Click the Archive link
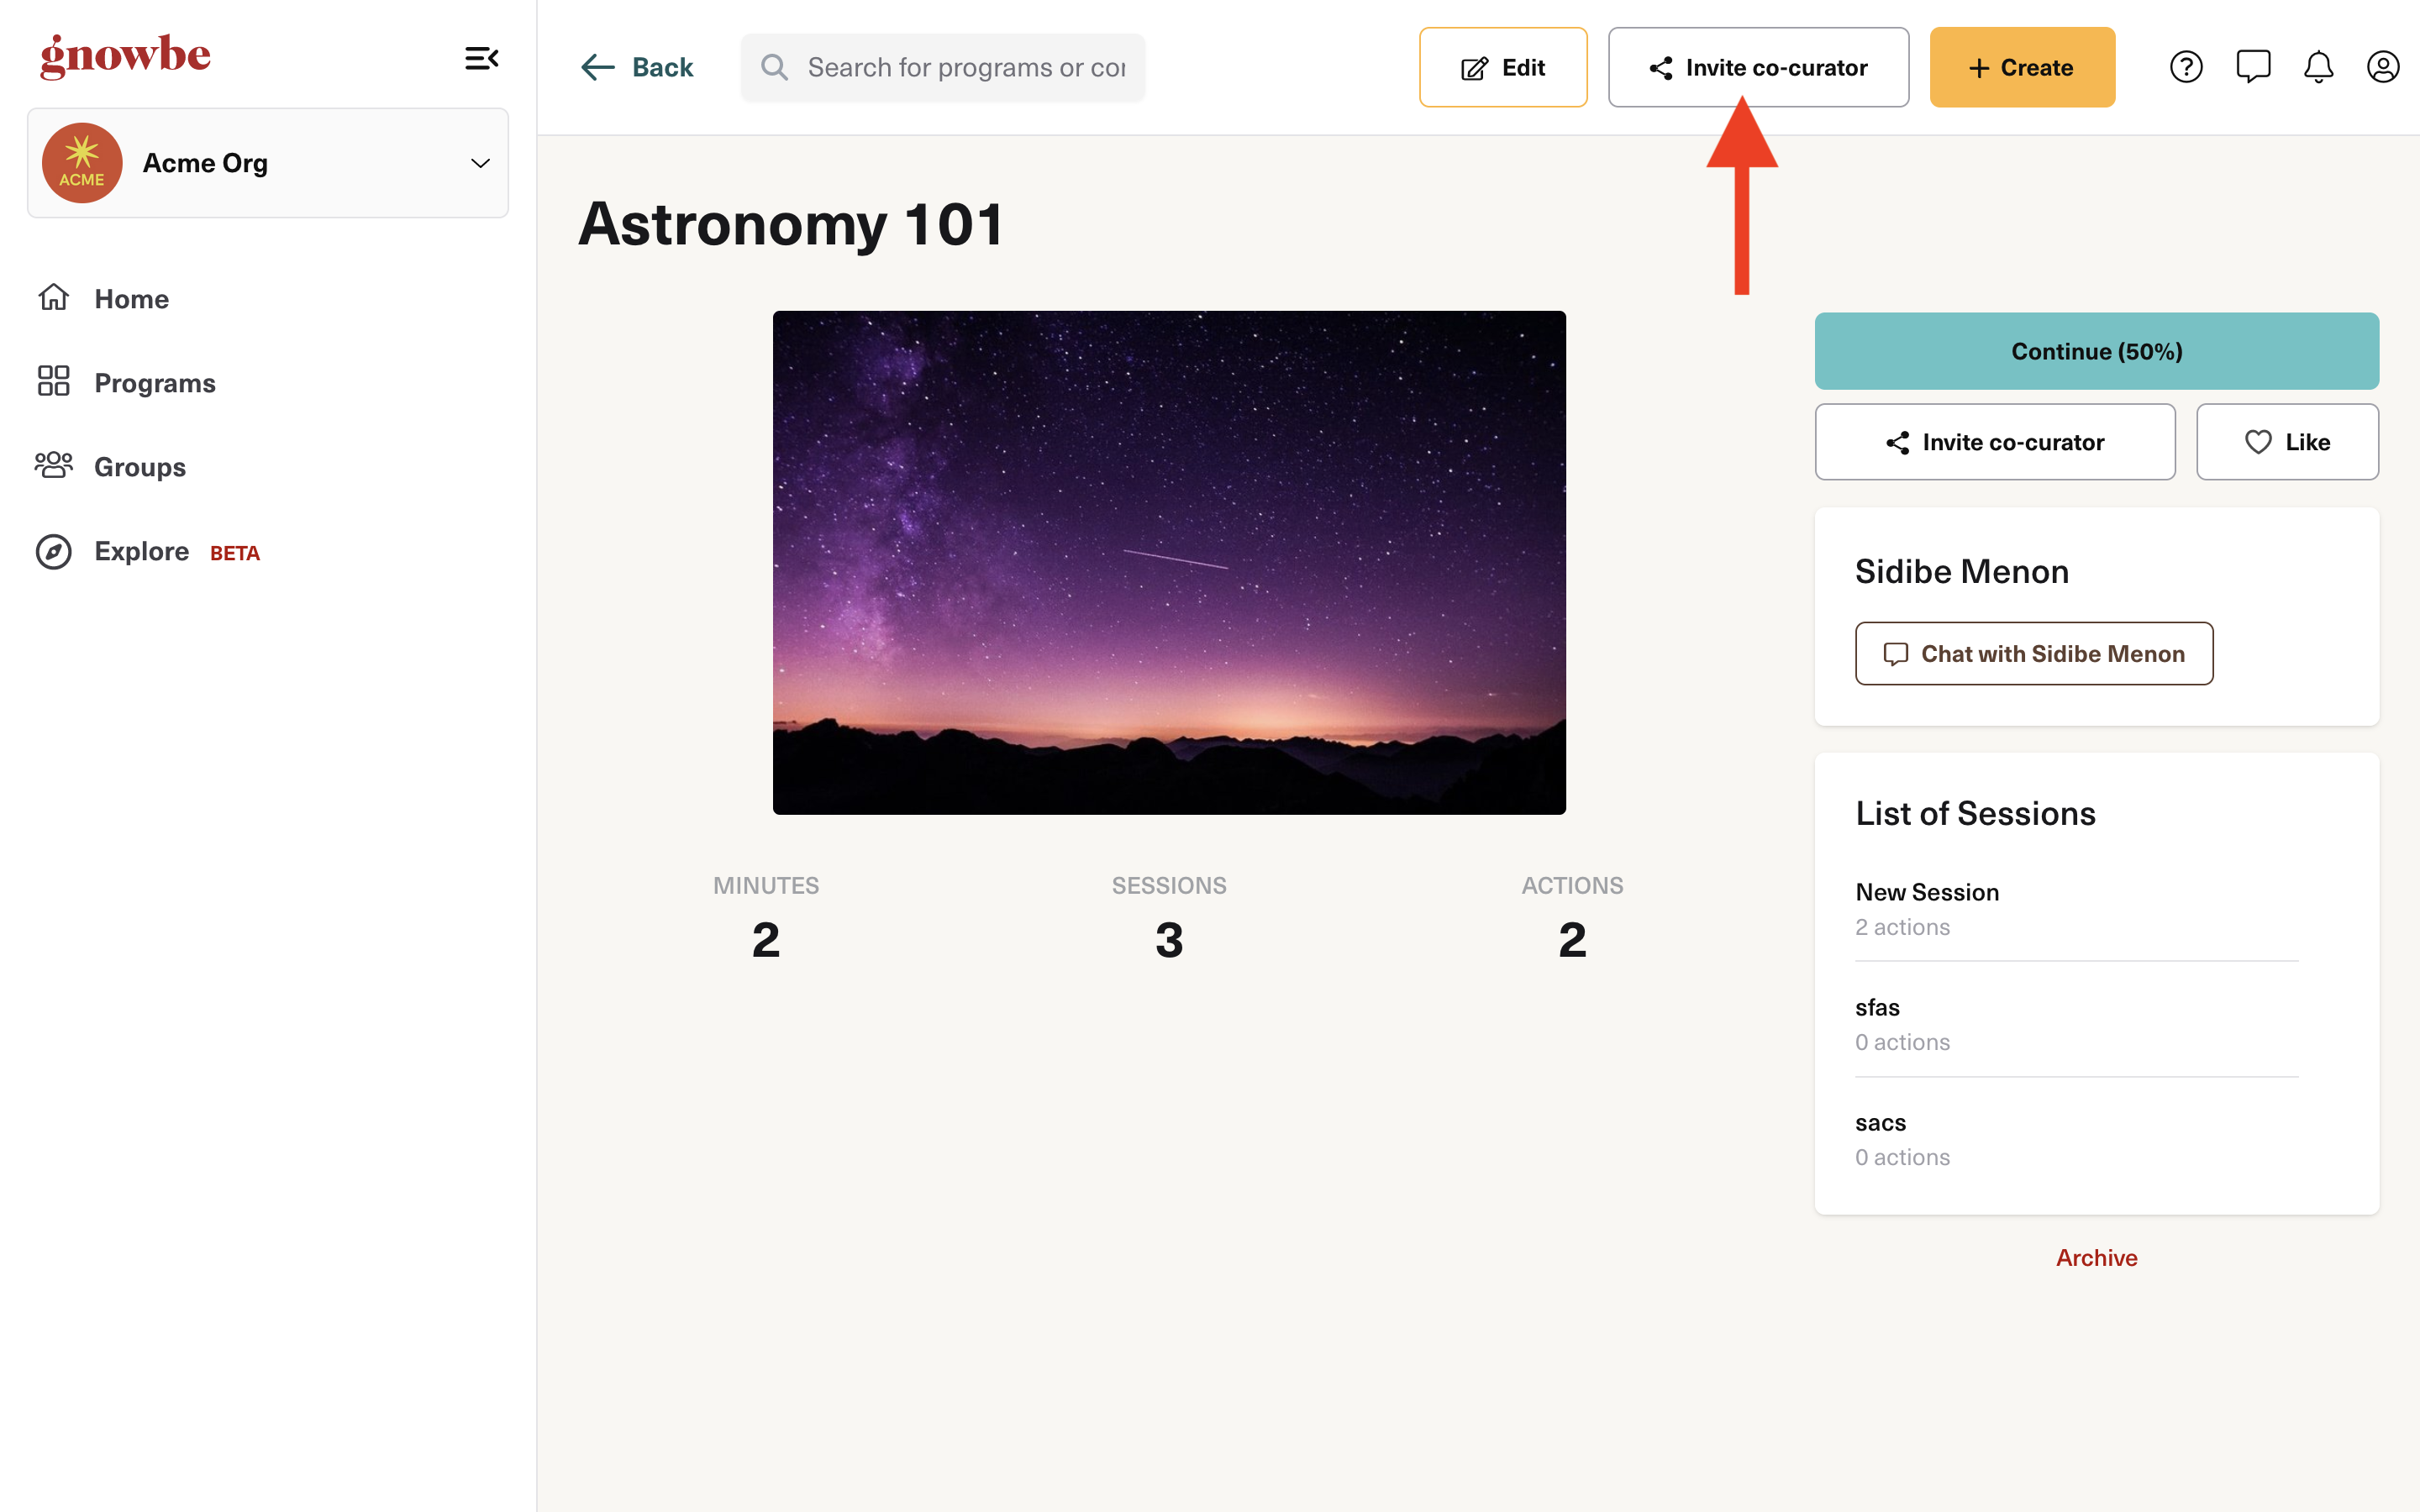The width and height of the screenshot is (2420, 1512). 2096,1258
